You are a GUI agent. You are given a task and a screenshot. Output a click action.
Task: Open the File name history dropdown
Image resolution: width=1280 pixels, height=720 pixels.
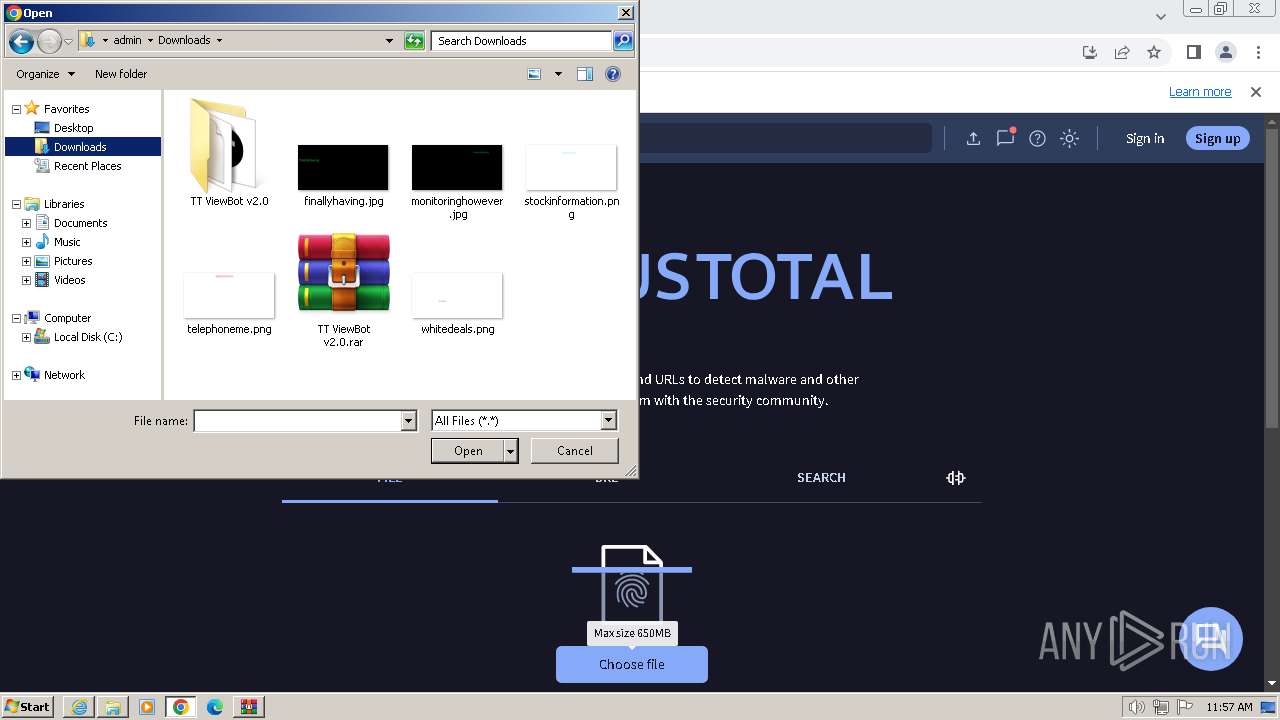pos(408,421)
